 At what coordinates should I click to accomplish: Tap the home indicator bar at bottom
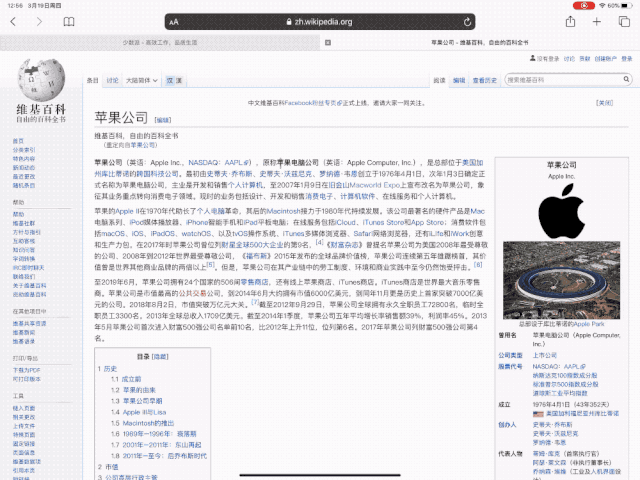320,475
